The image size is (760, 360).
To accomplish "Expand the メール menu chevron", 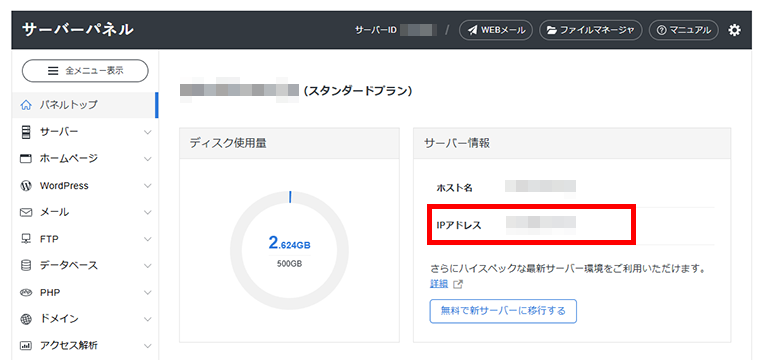I will 148,212.
